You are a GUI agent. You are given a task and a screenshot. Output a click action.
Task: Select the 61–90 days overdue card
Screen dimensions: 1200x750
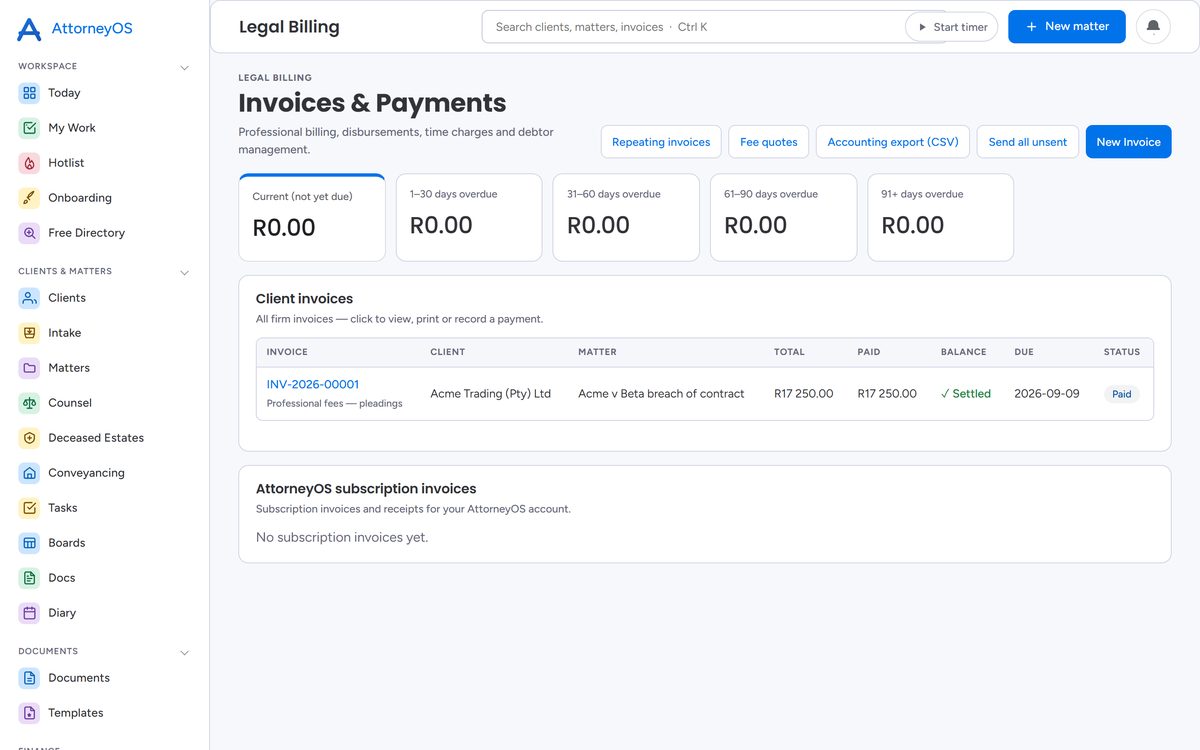click(783, 217)
